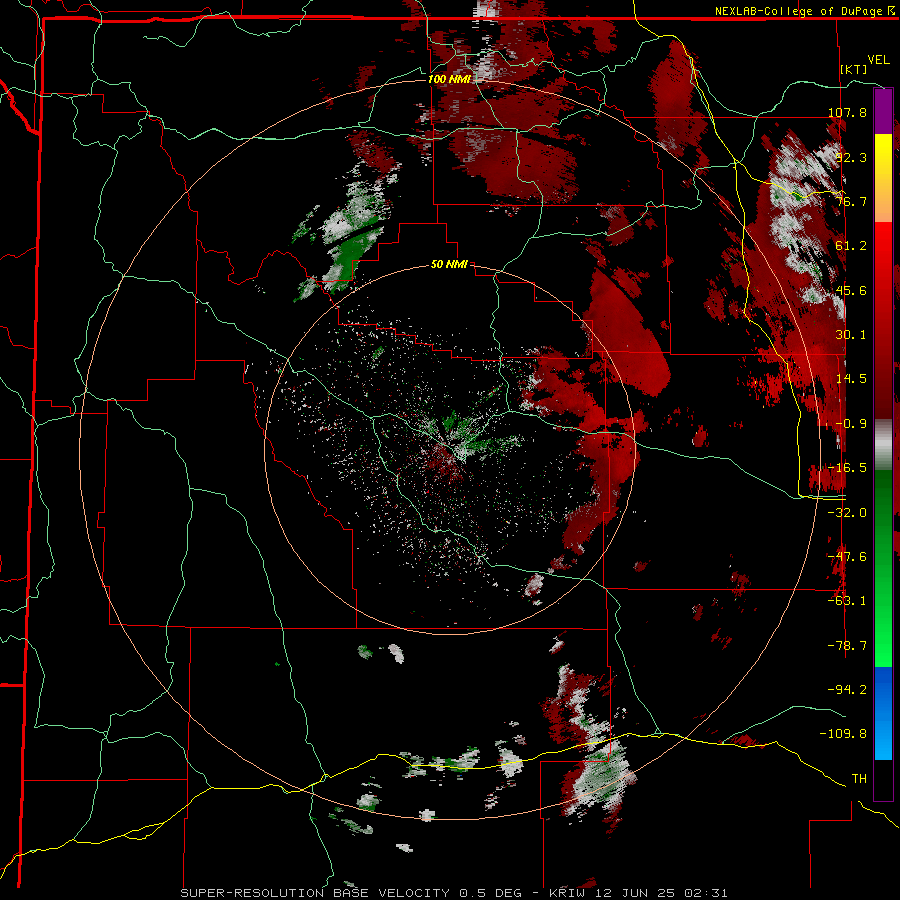Screen dimensions: 900x900
Task: Click the -63.1 velocity scale value
Action: point(848,601)
